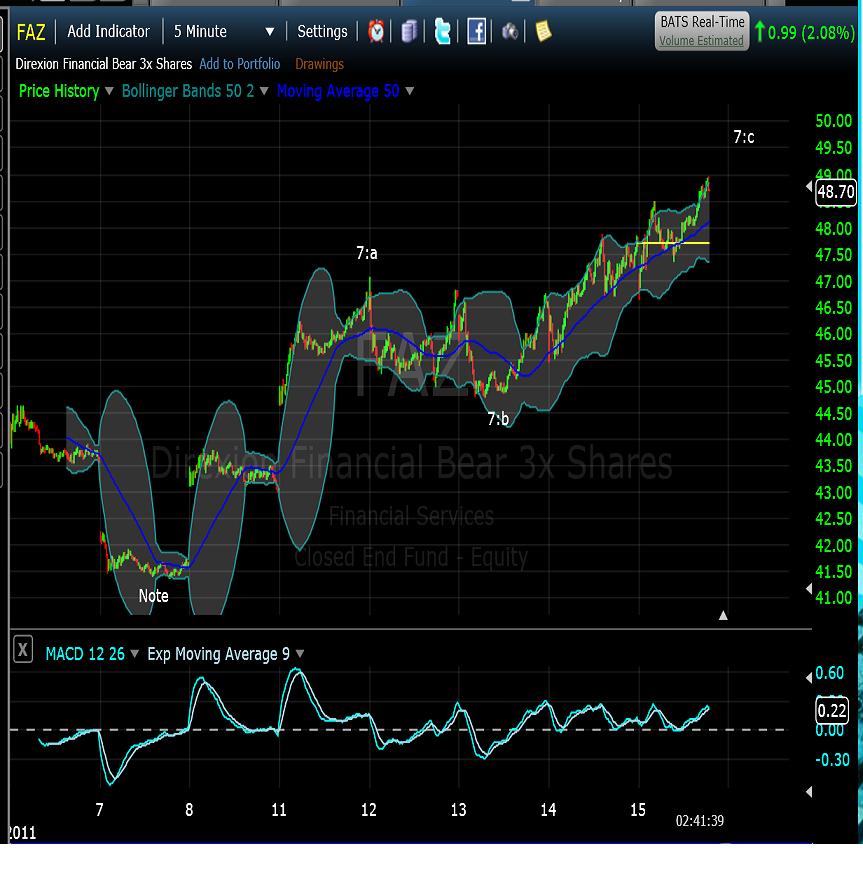Open the Drawings link
This screenshot has width=863, height=877.
(319, 64)
